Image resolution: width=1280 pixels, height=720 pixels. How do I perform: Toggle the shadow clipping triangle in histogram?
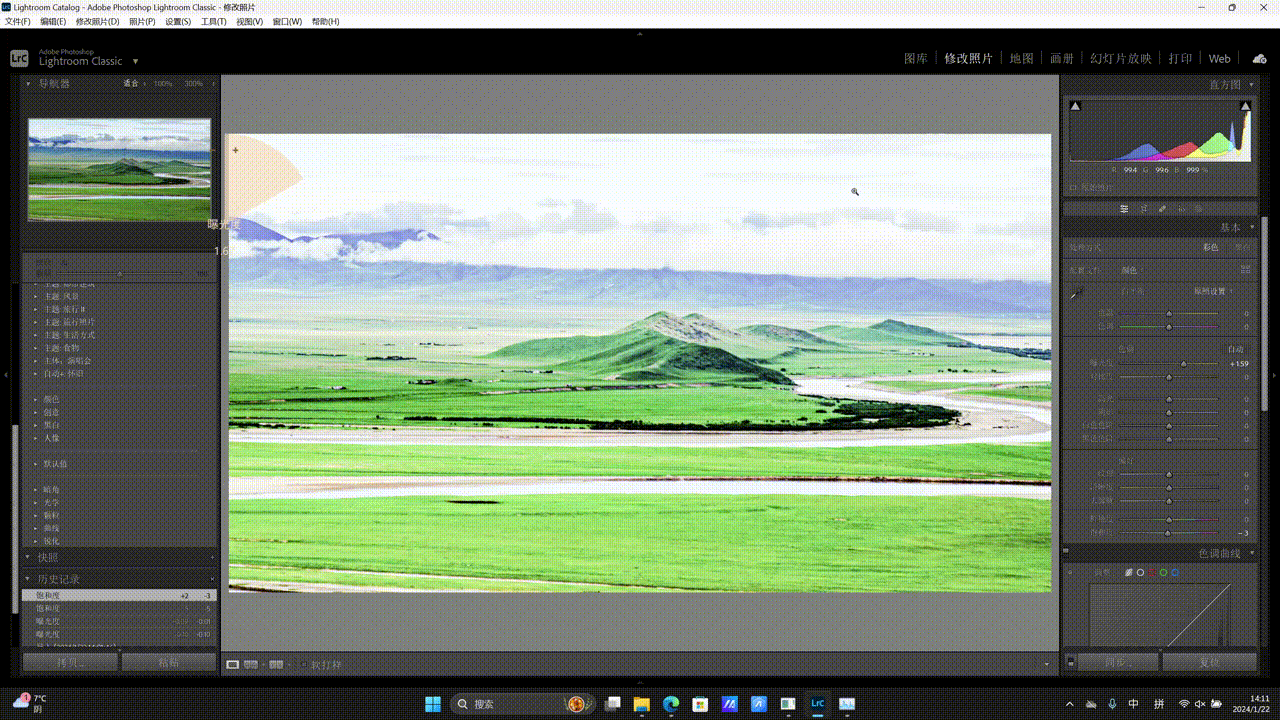coord(1075,106)
